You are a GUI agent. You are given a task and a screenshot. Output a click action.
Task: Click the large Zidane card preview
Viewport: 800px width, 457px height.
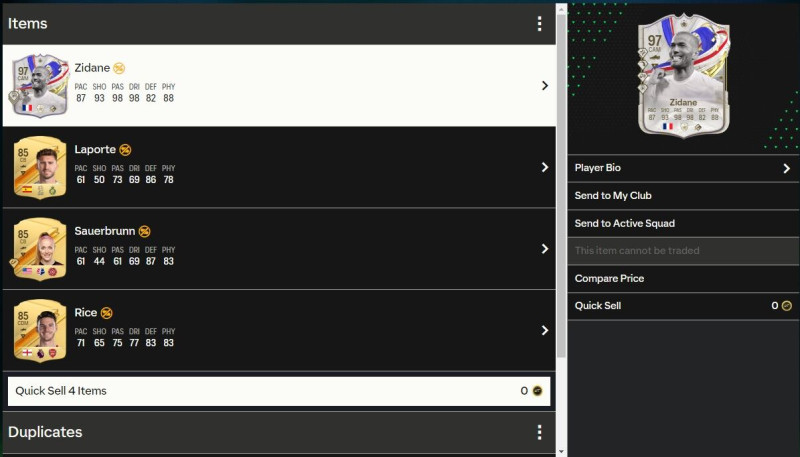683,75
